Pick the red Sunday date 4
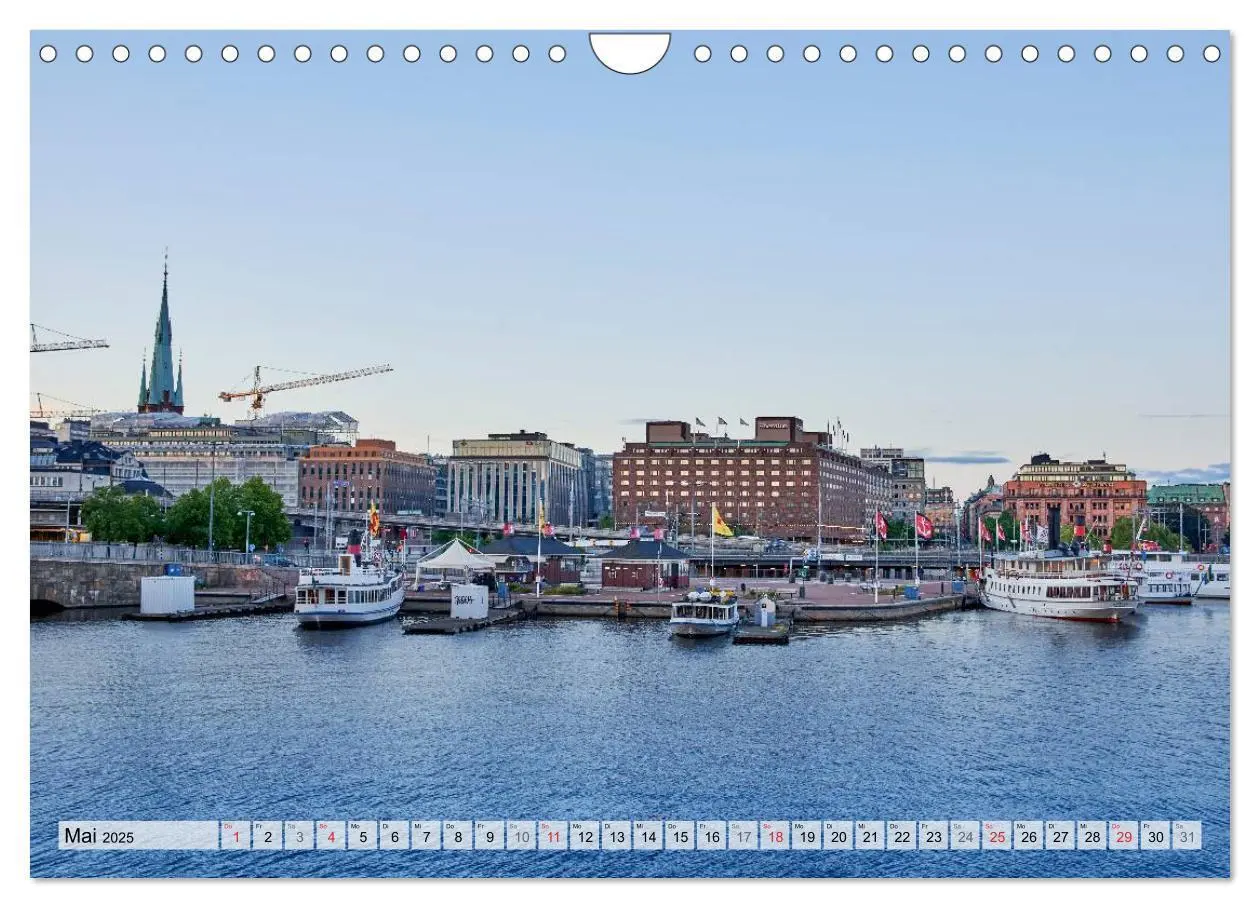The height and width of the screenshot is (908, 1260). (x=331, y=836)
